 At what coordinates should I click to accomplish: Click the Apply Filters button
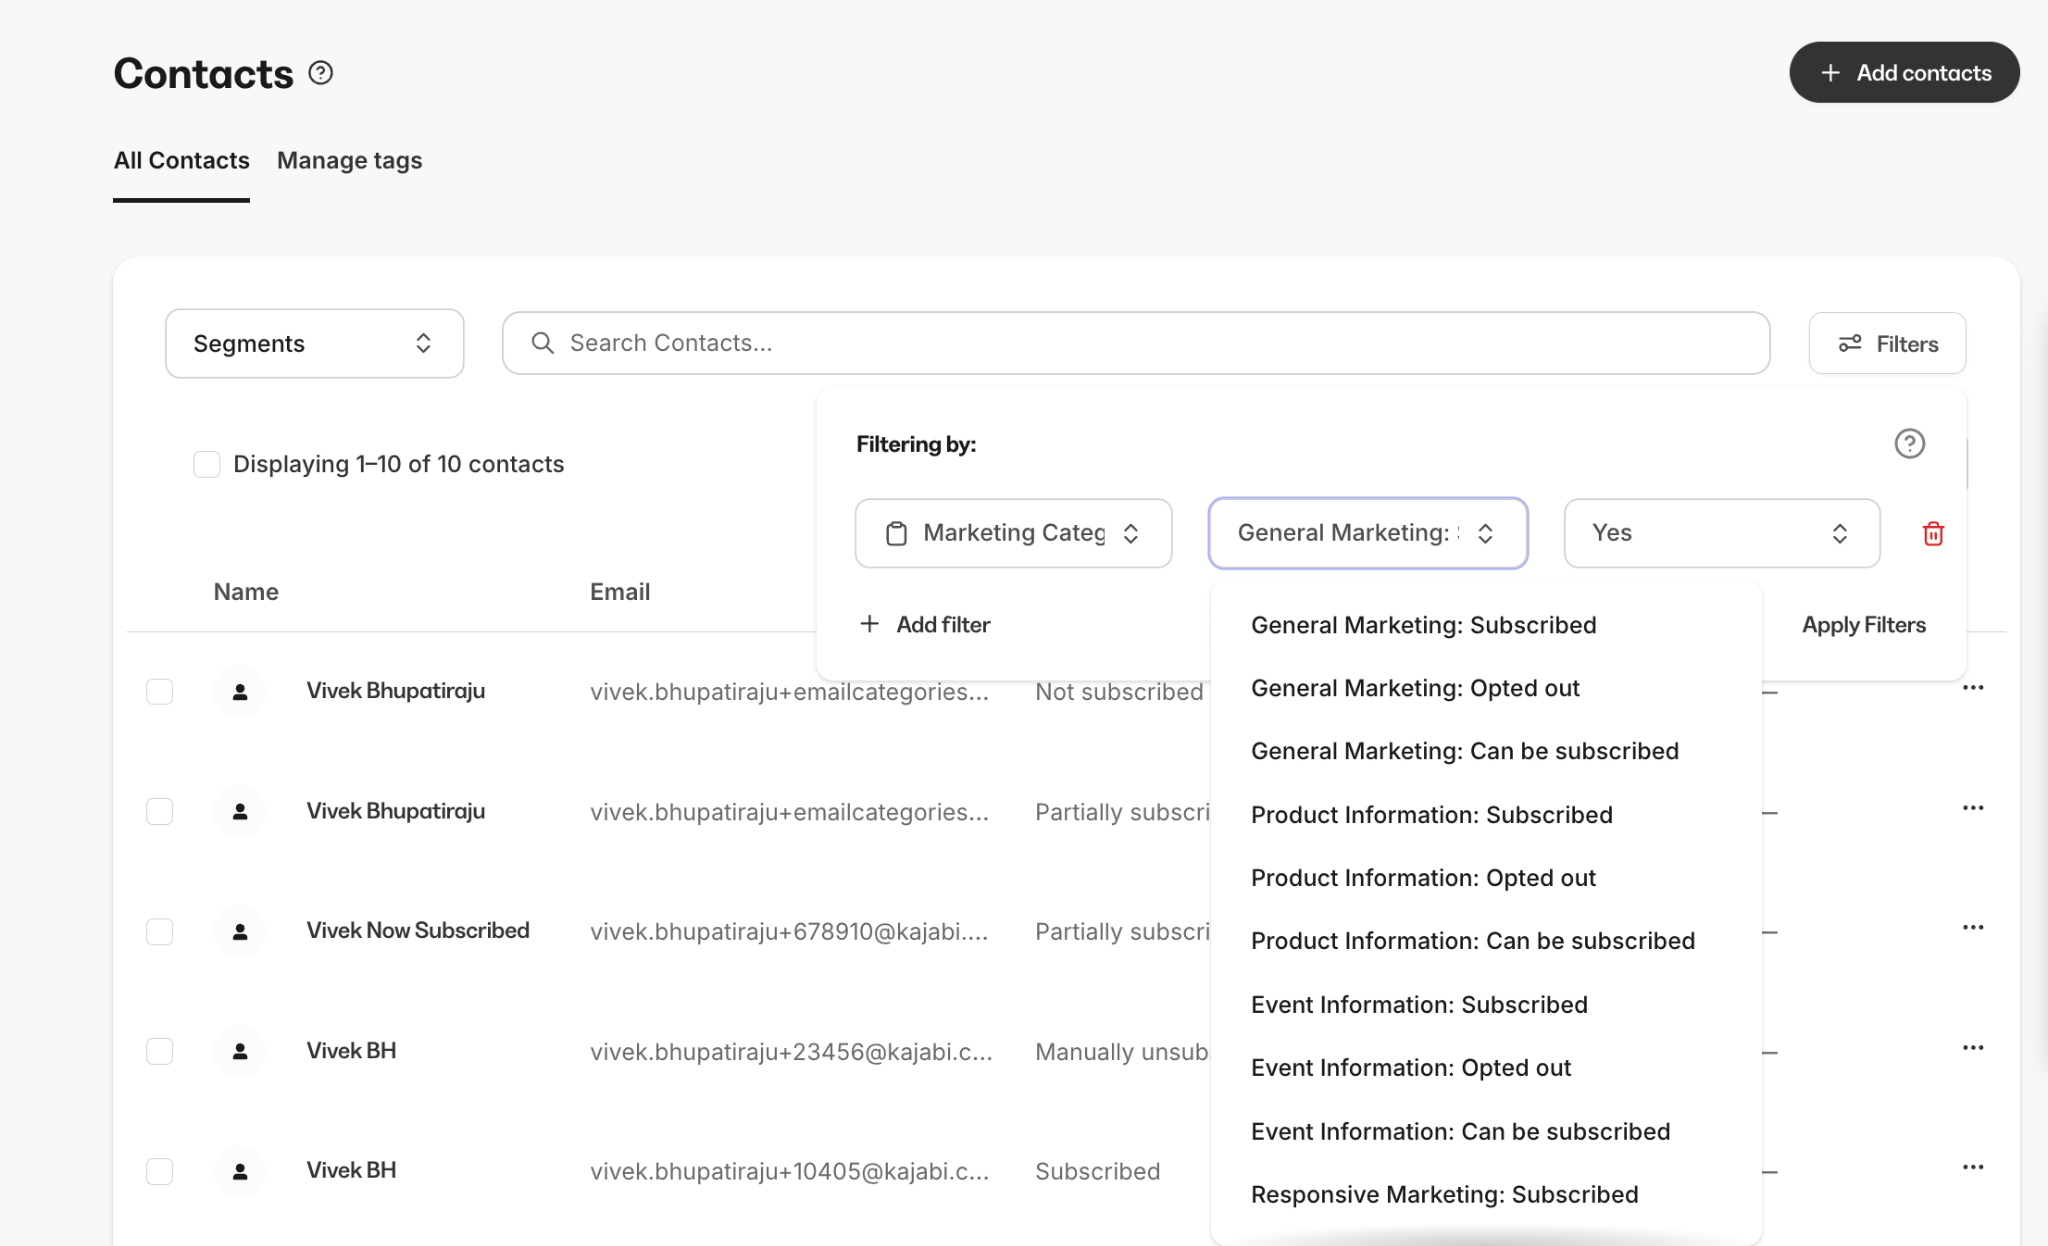click(1863, 624)
